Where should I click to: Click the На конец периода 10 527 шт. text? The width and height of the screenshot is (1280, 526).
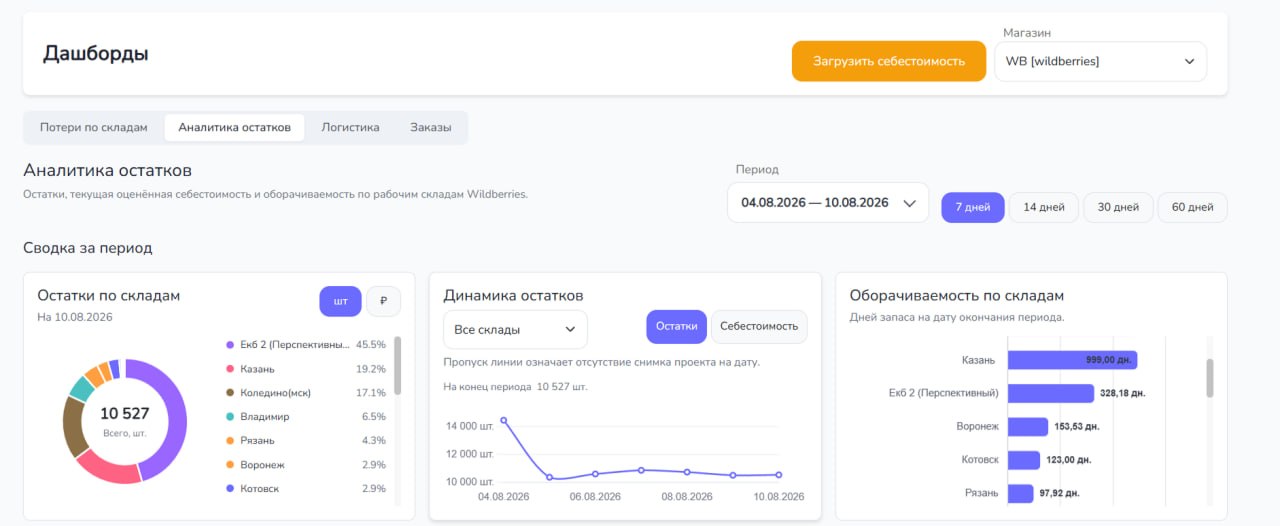tap(515, 386)
